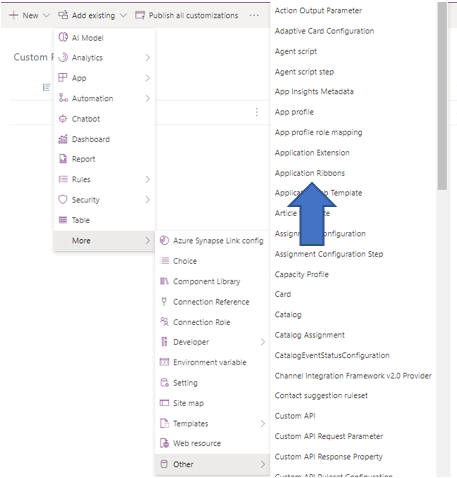This screenshot has height=478, width=457.
Task: Click the Report document icon
Action: 63,159
